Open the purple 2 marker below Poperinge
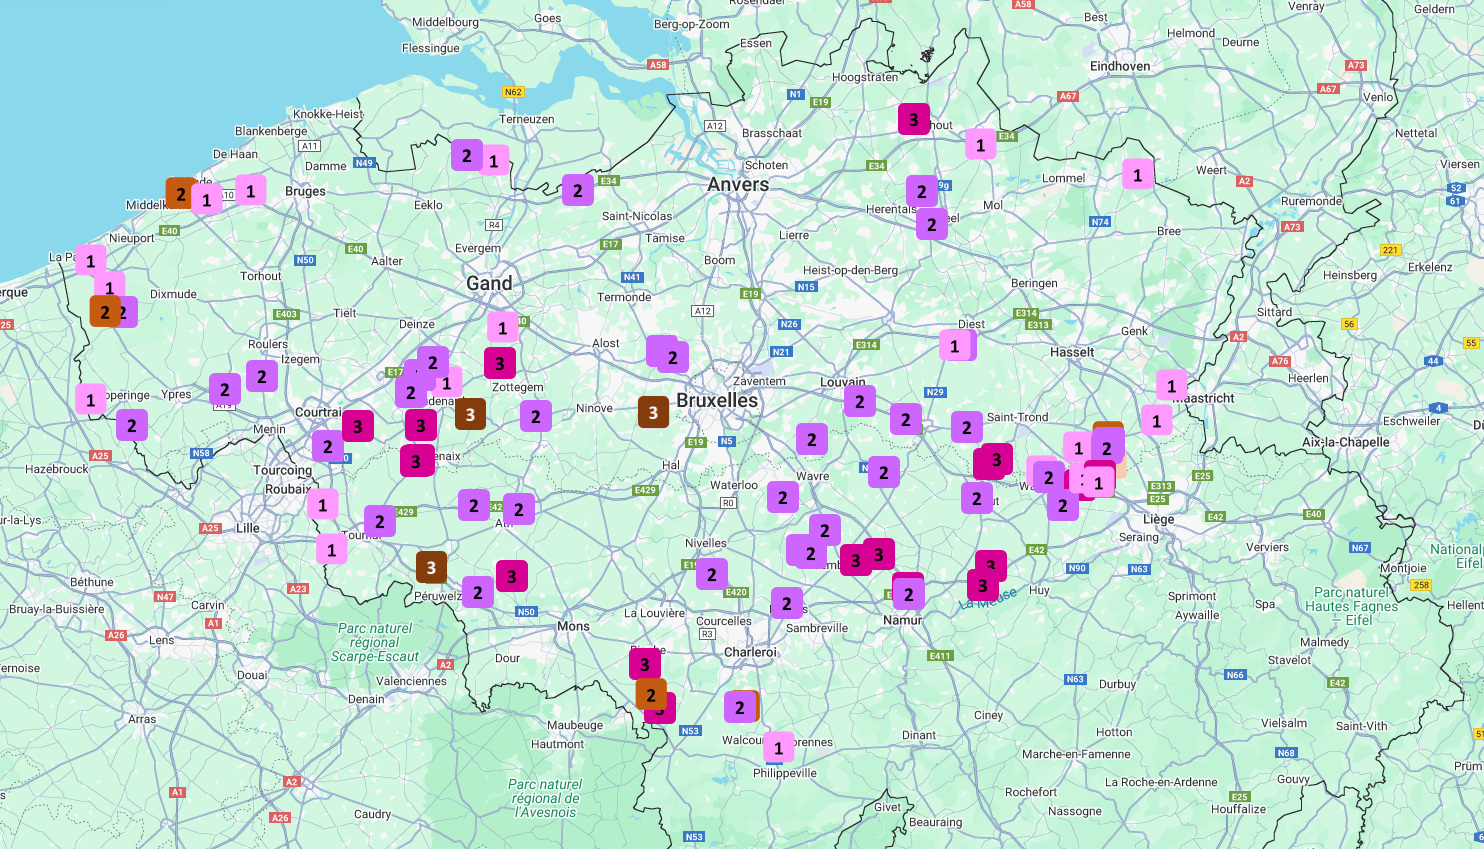The height and width of the screenshot is (849, 1484). (x=131, y=425)
